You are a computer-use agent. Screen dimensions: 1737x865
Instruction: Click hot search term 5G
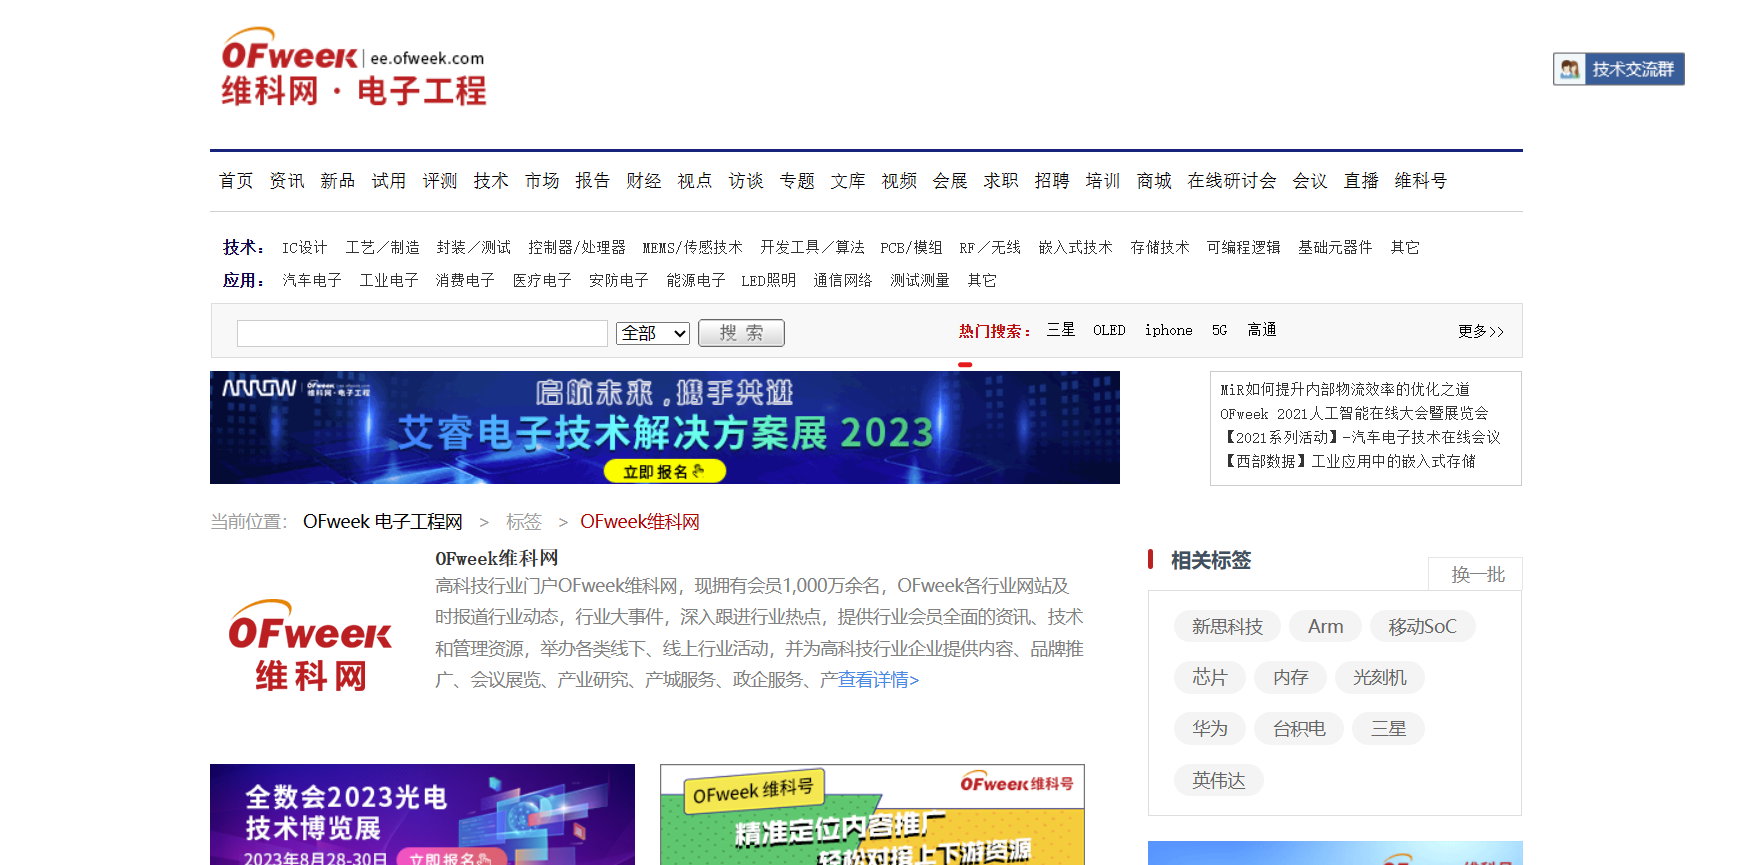(x=1219, y=330)
